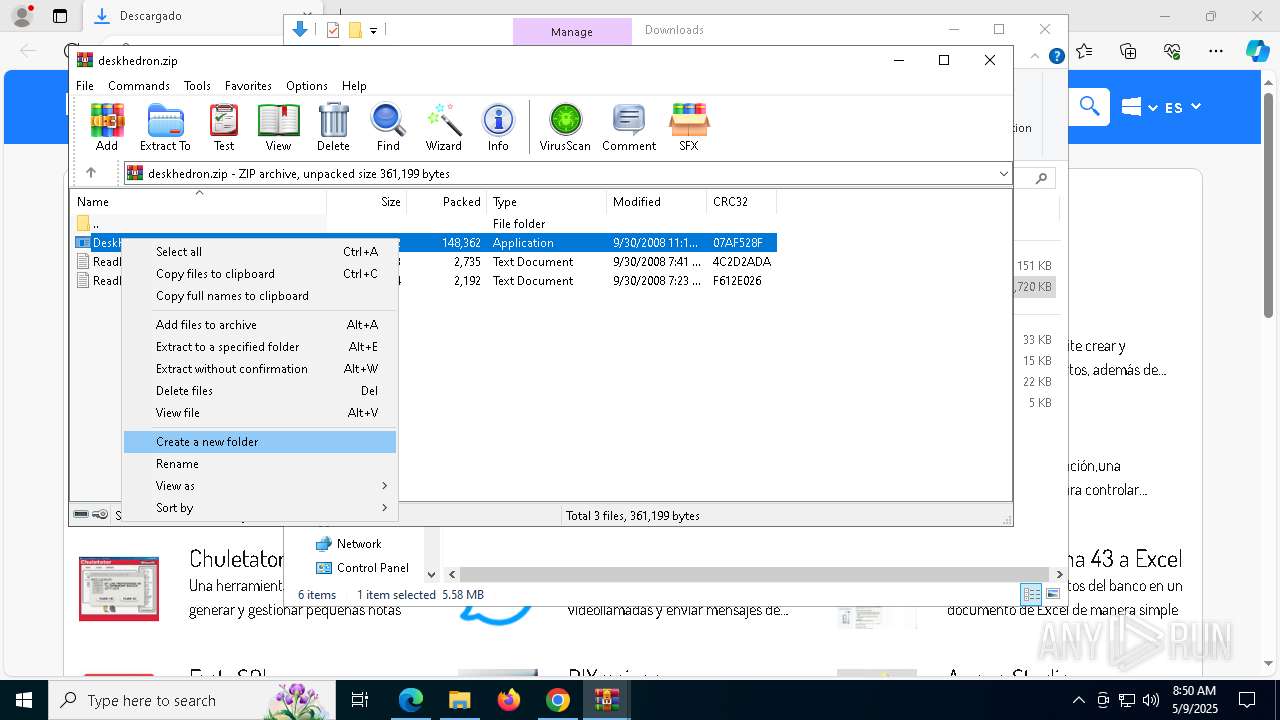The height and width of the screenshot is (720, 1280).
Task: Open the Copilot icon in browser
Action: coord(1257,51)
